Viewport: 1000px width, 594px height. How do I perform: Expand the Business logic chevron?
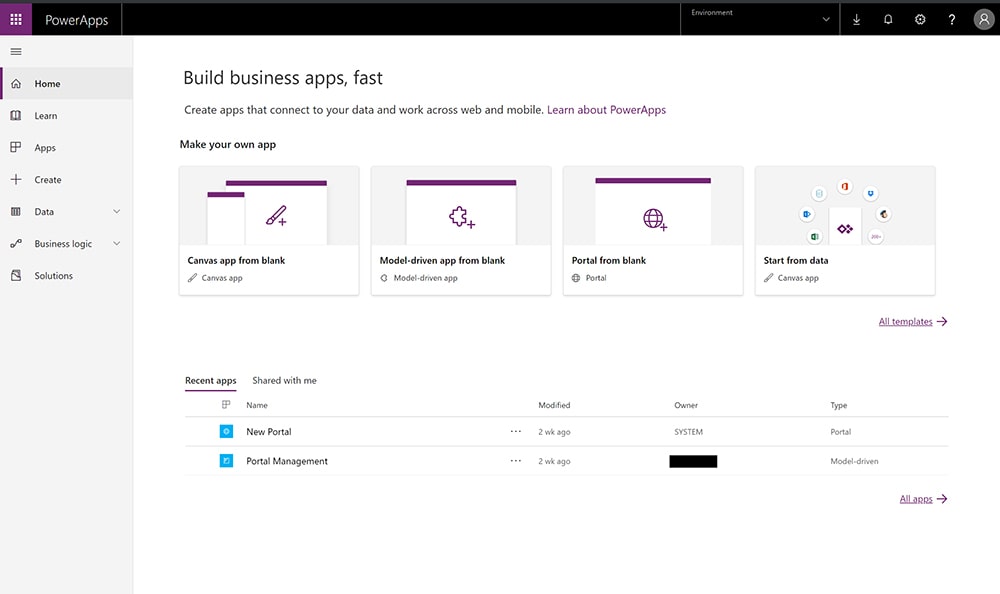point(117,243)
